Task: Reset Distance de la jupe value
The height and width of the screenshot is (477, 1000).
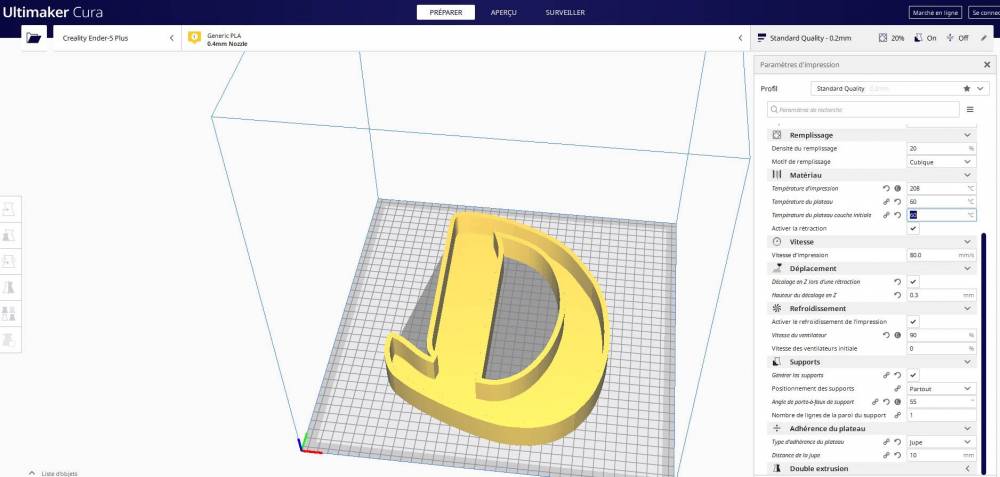Action: pos(897,455)
